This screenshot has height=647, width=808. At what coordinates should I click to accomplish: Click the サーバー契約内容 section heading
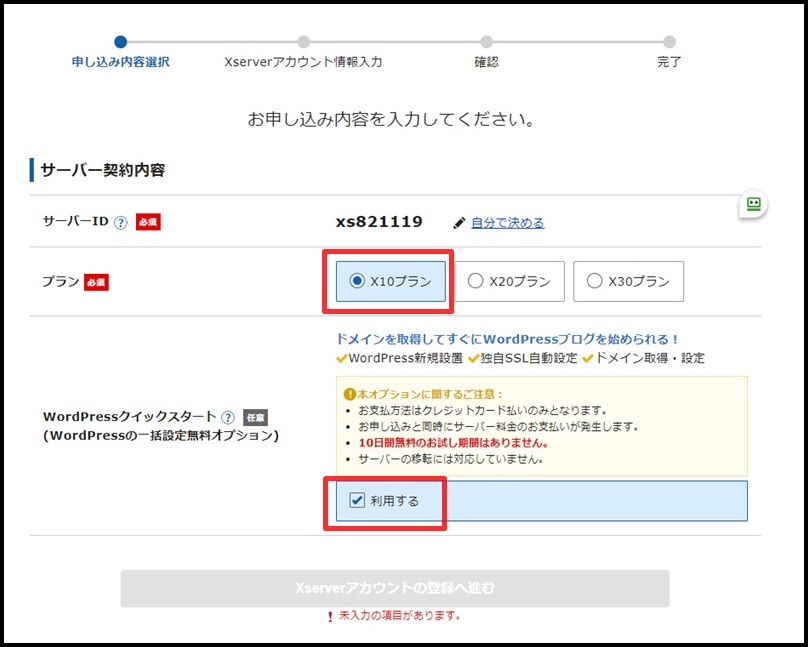point(103,171)
